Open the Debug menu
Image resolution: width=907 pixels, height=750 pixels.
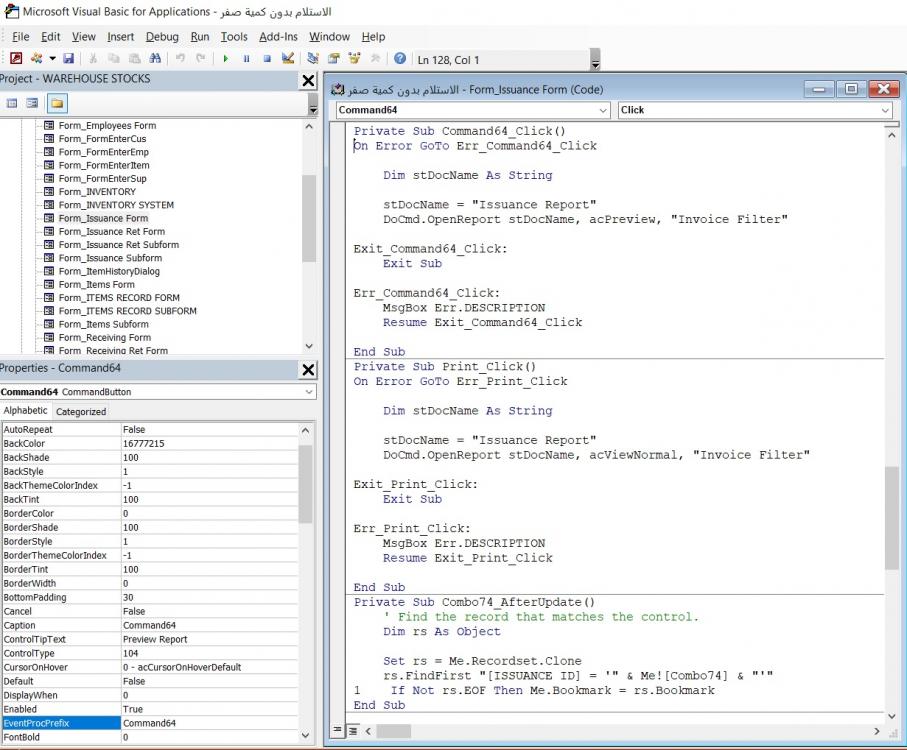(x=162, y=36)
